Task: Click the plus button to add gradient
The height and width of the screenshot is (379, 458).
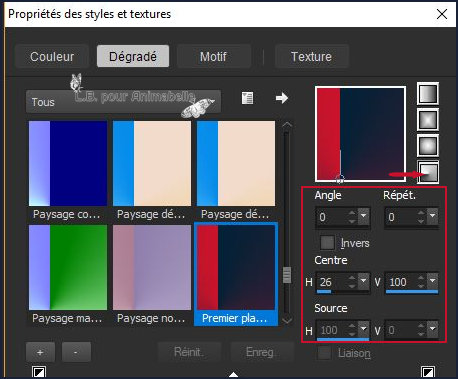Action: click(40, 352)
